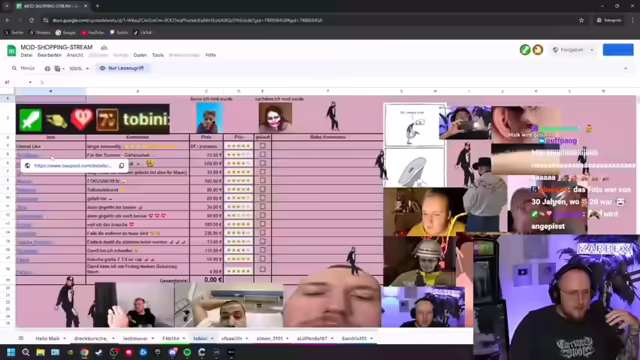The image size is (640, 360).
Task: Open the Windows Start menu
Action: tap(11, 352)
